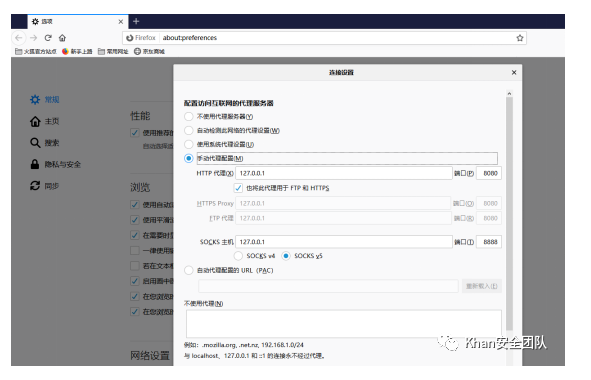
Task: Toggle 也将此代理用于 FTP 和 HTTPS checkbox
Action: coord(238,188)
